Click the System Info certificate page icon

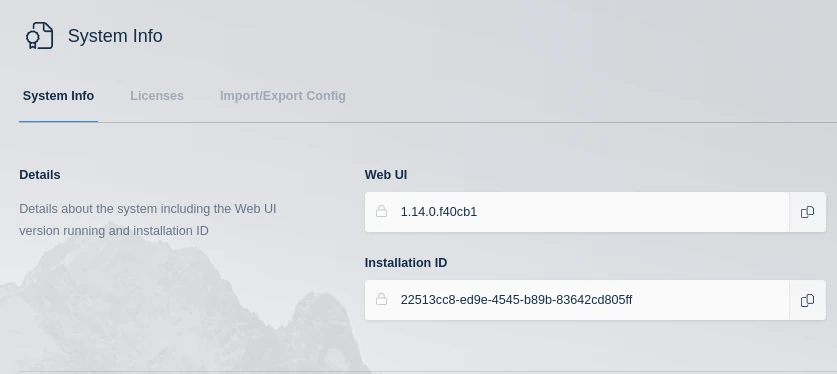40,36
